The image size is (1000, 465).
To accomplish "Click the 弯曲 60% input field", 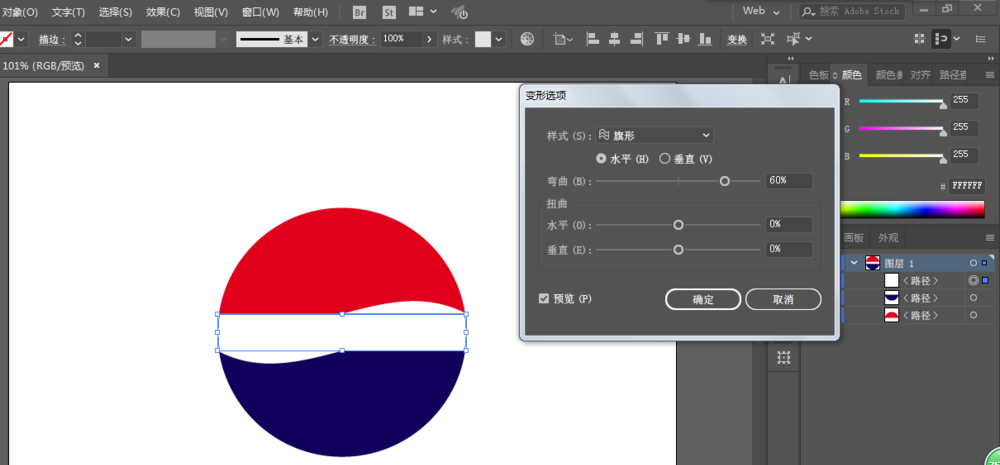I will [789, 181].
